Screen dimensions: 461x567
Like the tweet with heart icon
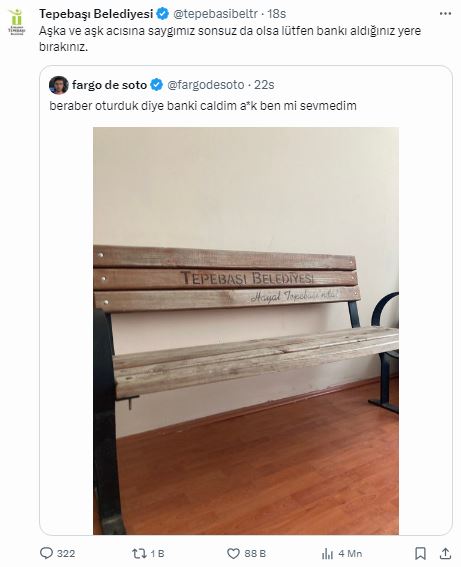tap(233, 553)
